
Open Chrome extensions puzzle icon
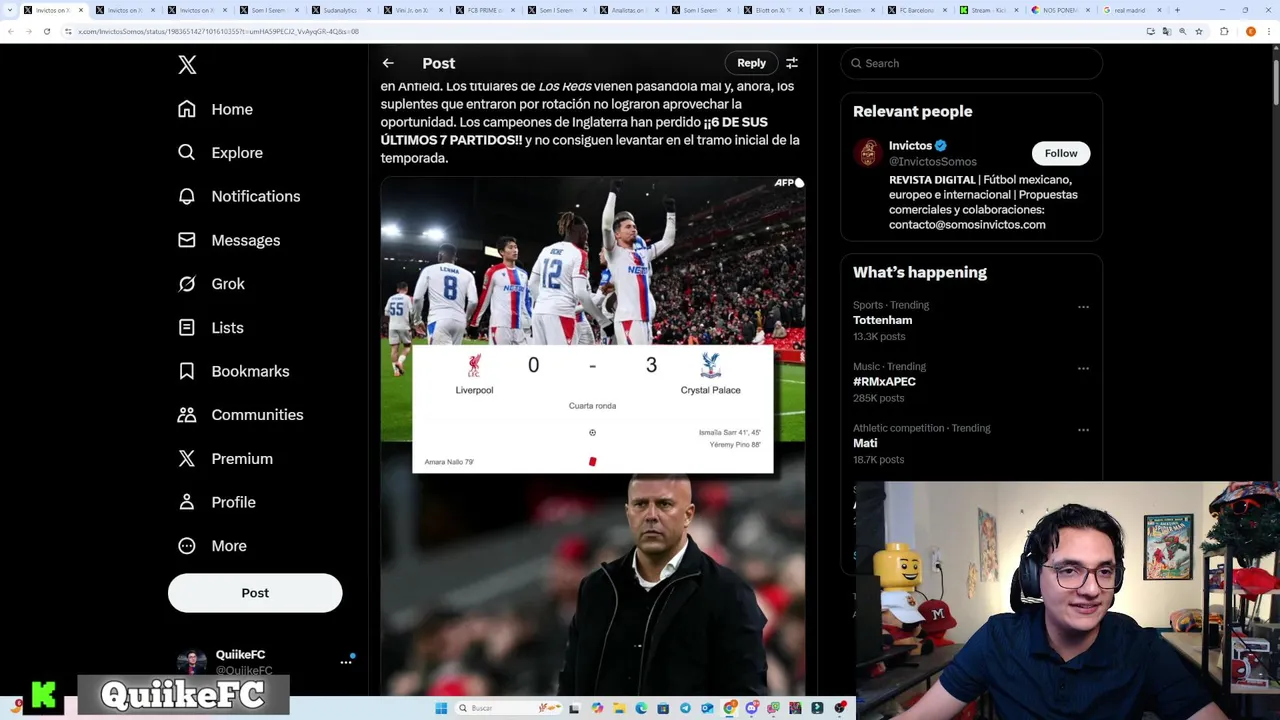[x=1224, y=32]
